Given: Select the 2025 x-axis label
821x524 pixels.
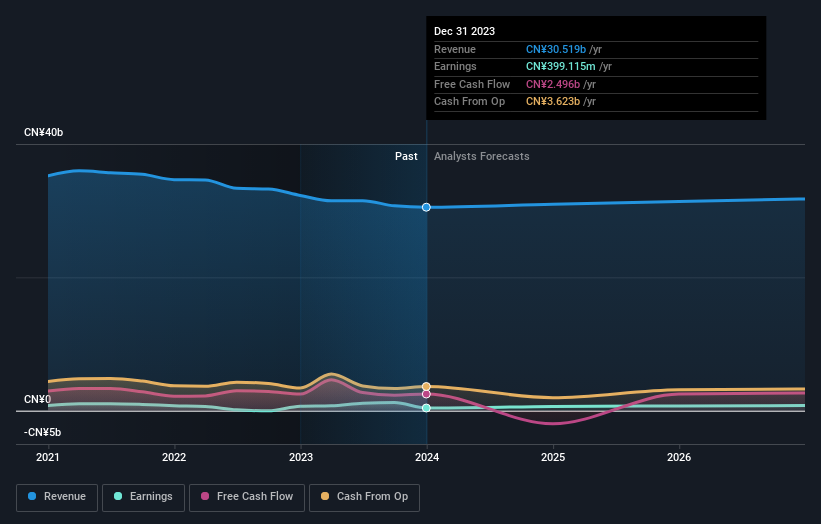Looking at the screenshot, I should [553, 457].
